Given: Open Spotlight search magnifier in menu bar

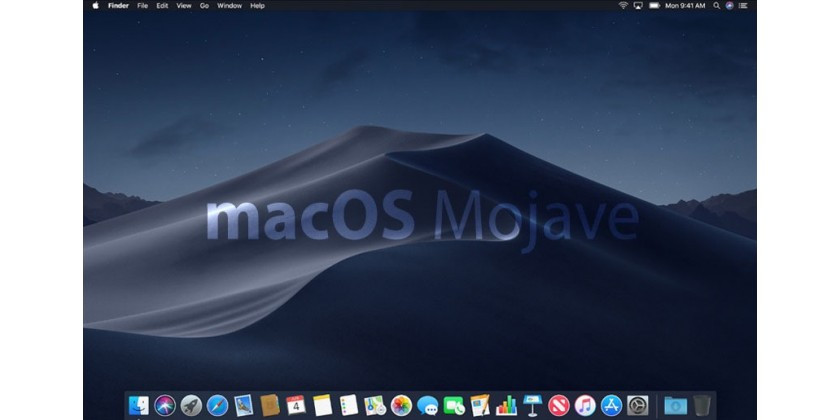Looking at the screenshot, I should [x=716, y=5].
